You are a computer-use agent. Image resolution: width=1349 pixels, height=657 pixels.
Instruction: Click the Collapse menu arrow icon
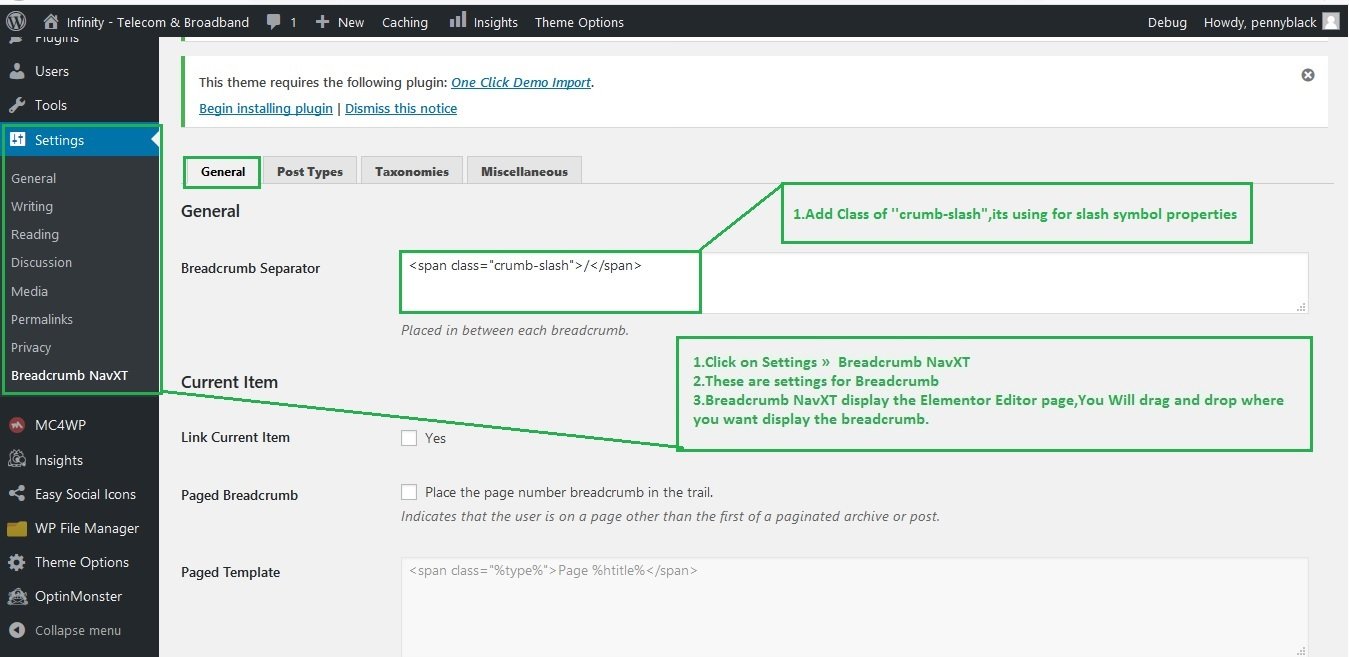click(17, 630)
